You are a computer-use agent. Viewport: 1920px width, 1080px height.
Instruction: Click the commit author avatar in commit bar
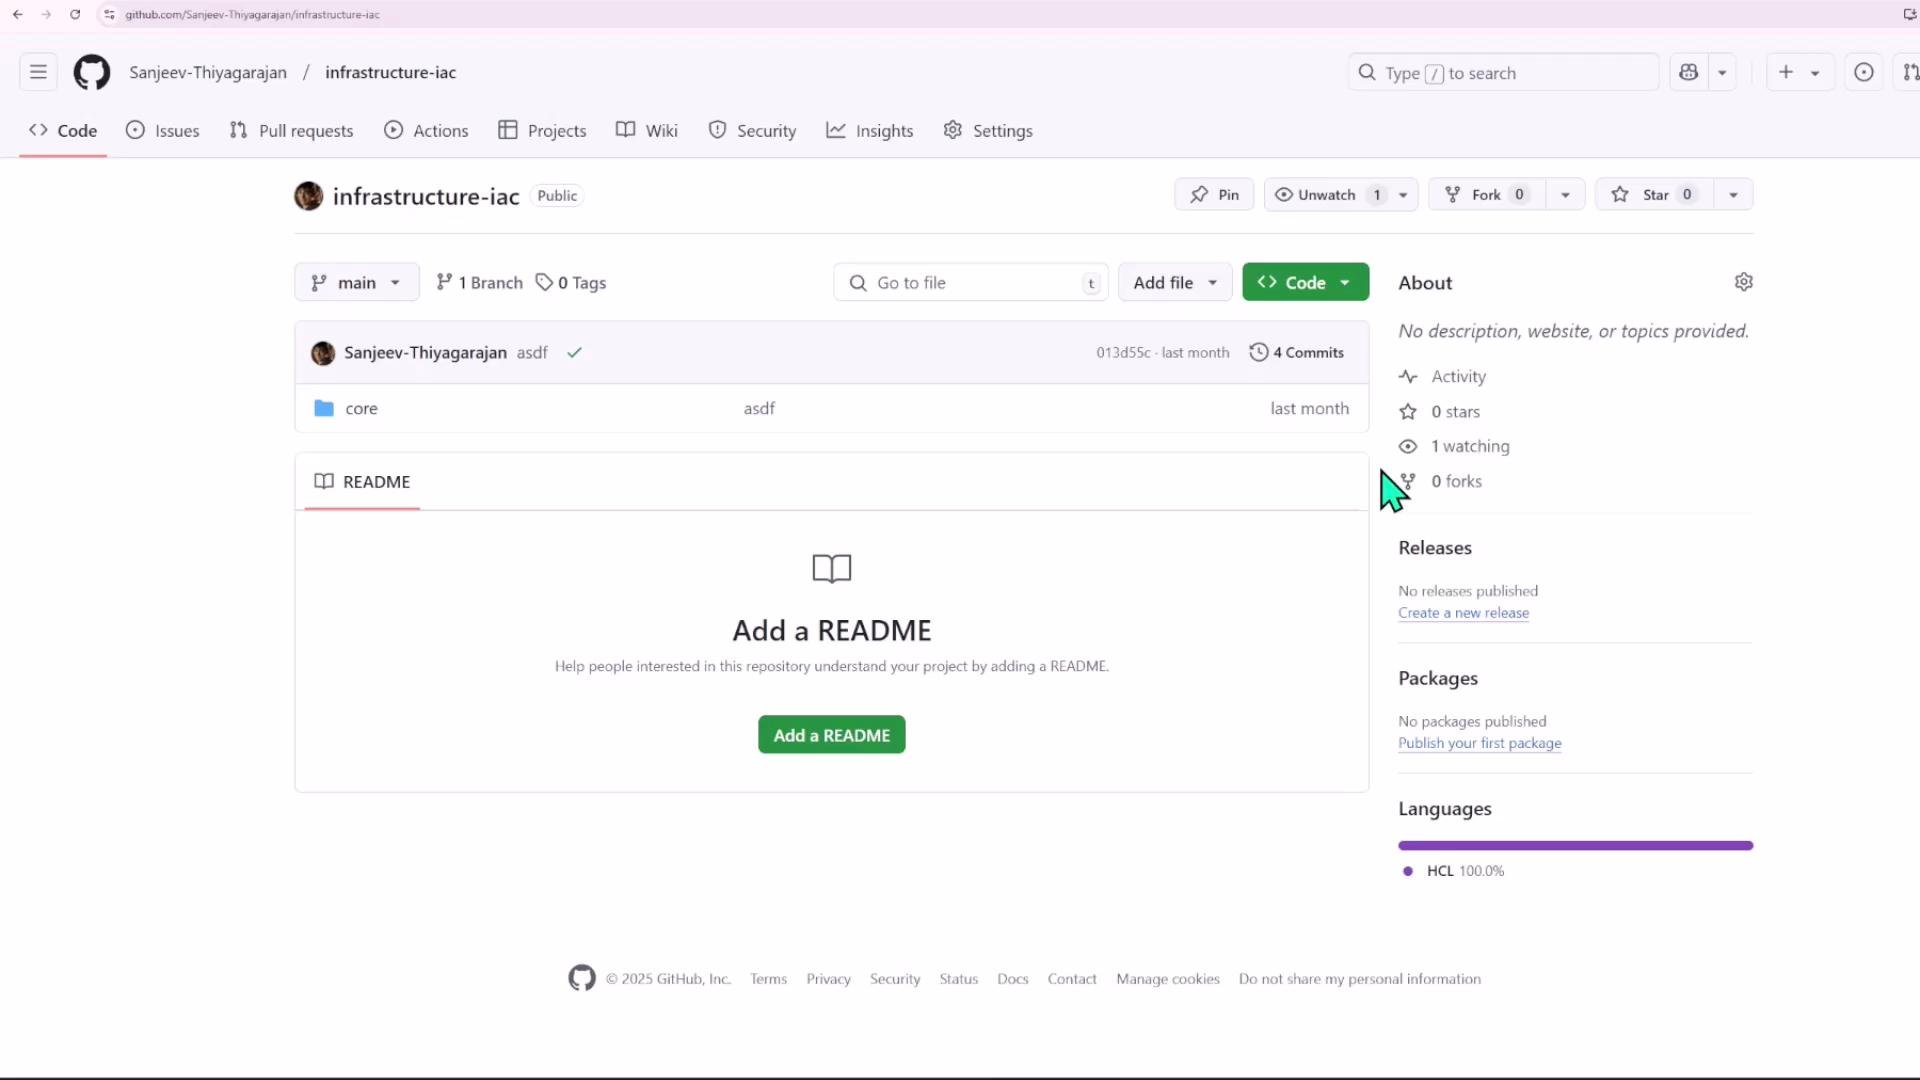click(323, 353)
